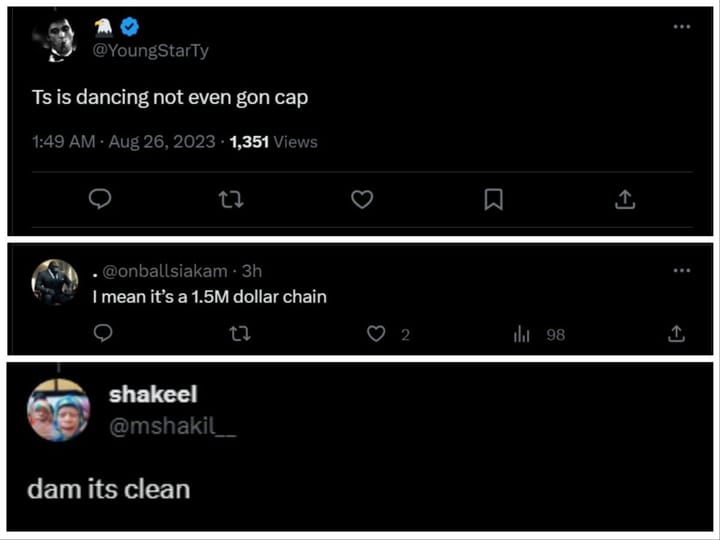Open shakeel's profile avatar

click(x=58, y=410)
